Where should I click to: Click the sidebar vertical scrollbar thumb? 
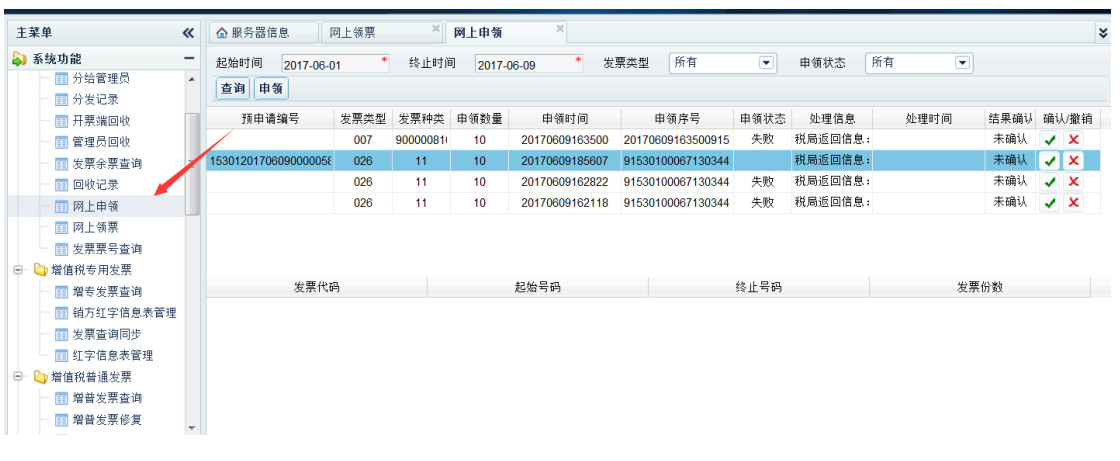[x=191, y=164]
